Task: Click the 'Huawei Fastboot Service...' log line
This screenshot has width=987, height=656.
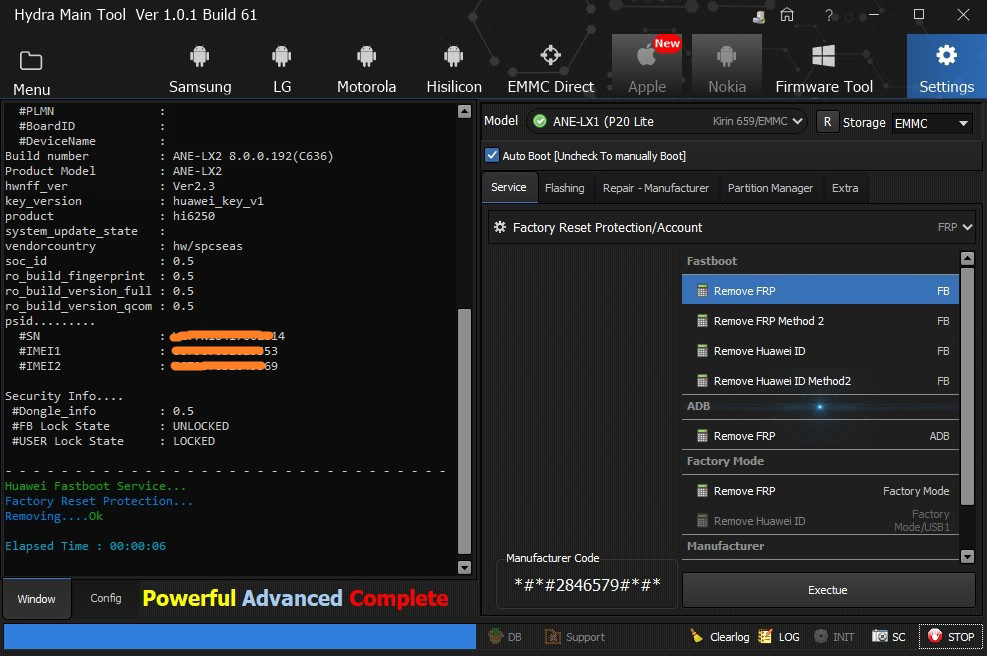Action: 96,486
